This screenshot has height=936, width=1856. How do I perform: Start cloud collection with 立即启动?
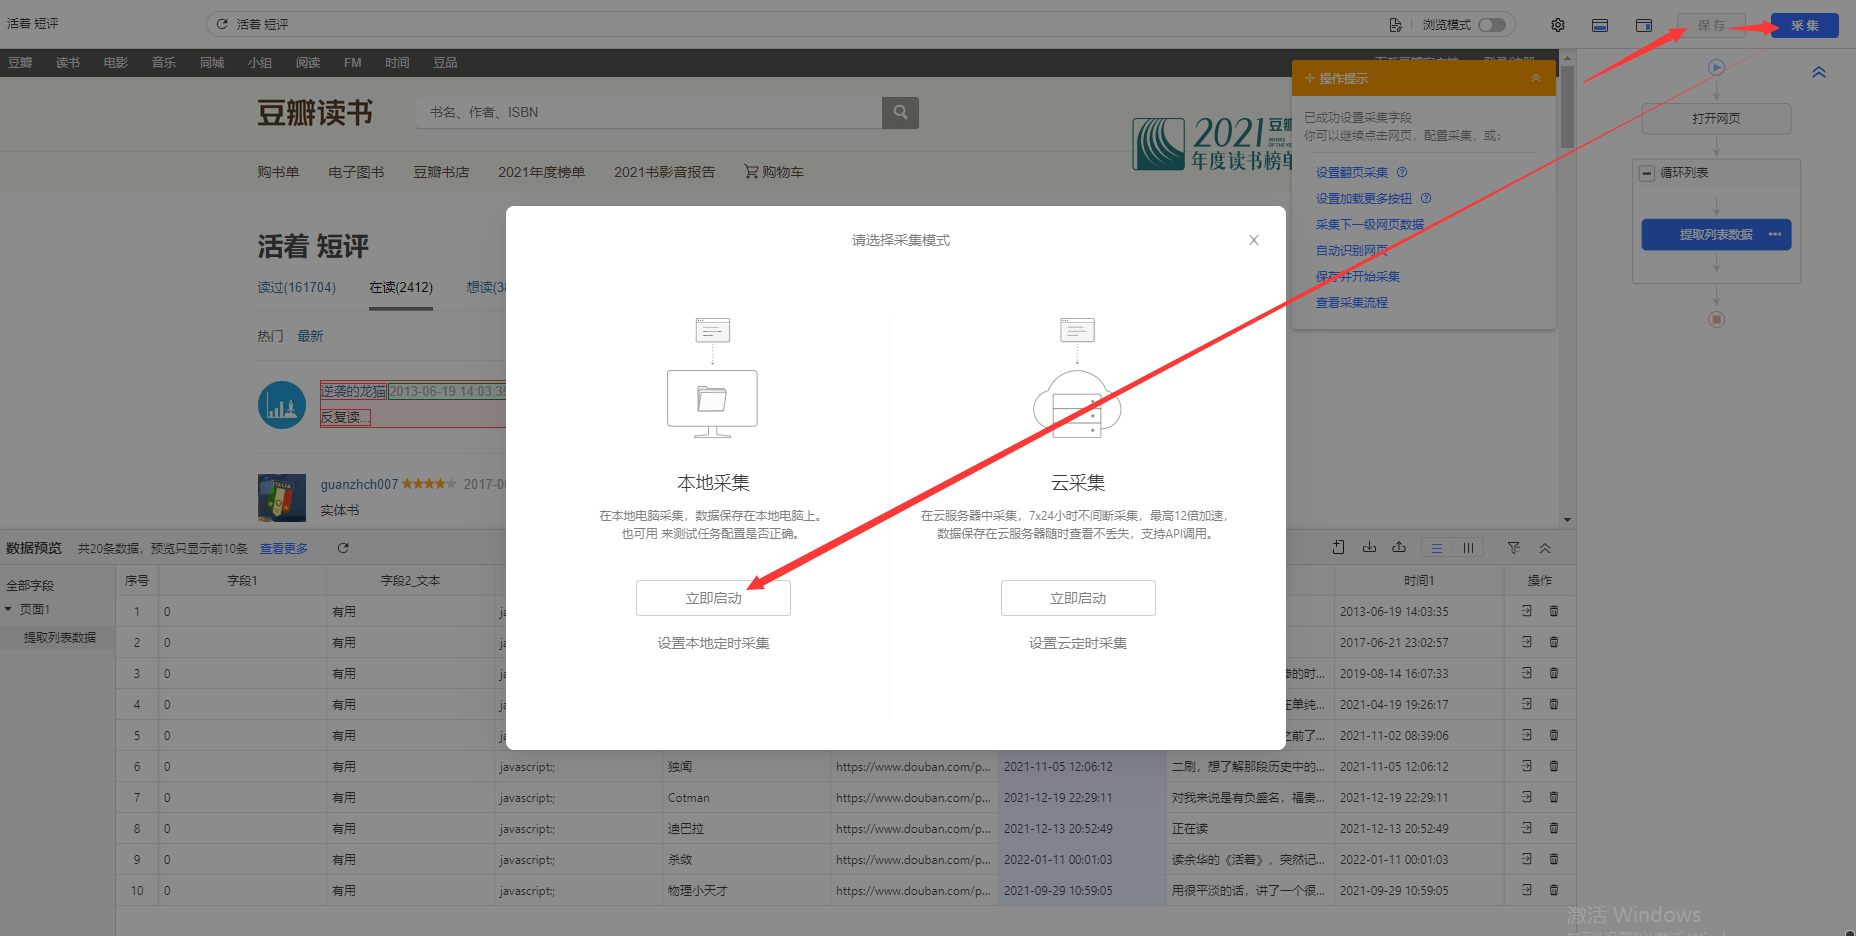pos(1078,598)
